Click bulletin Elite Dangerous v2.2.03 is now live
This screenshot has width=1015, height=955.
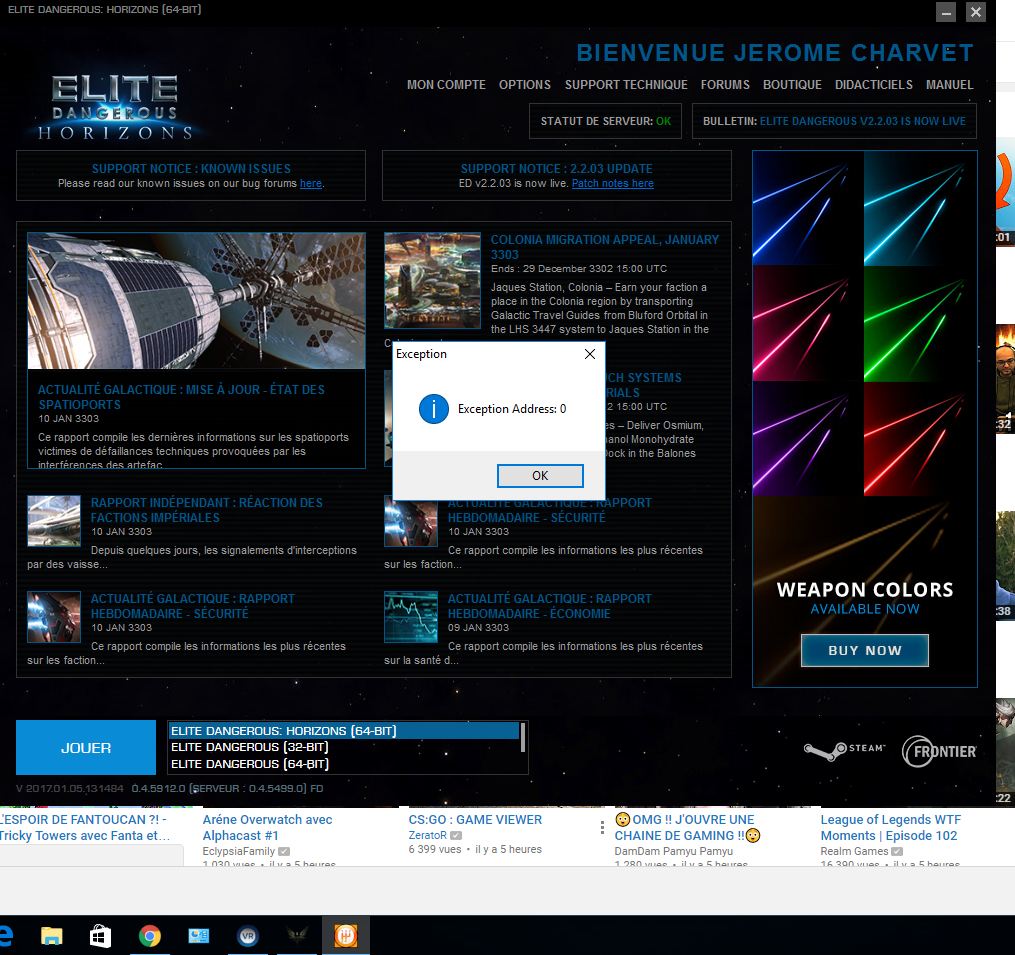862,121
